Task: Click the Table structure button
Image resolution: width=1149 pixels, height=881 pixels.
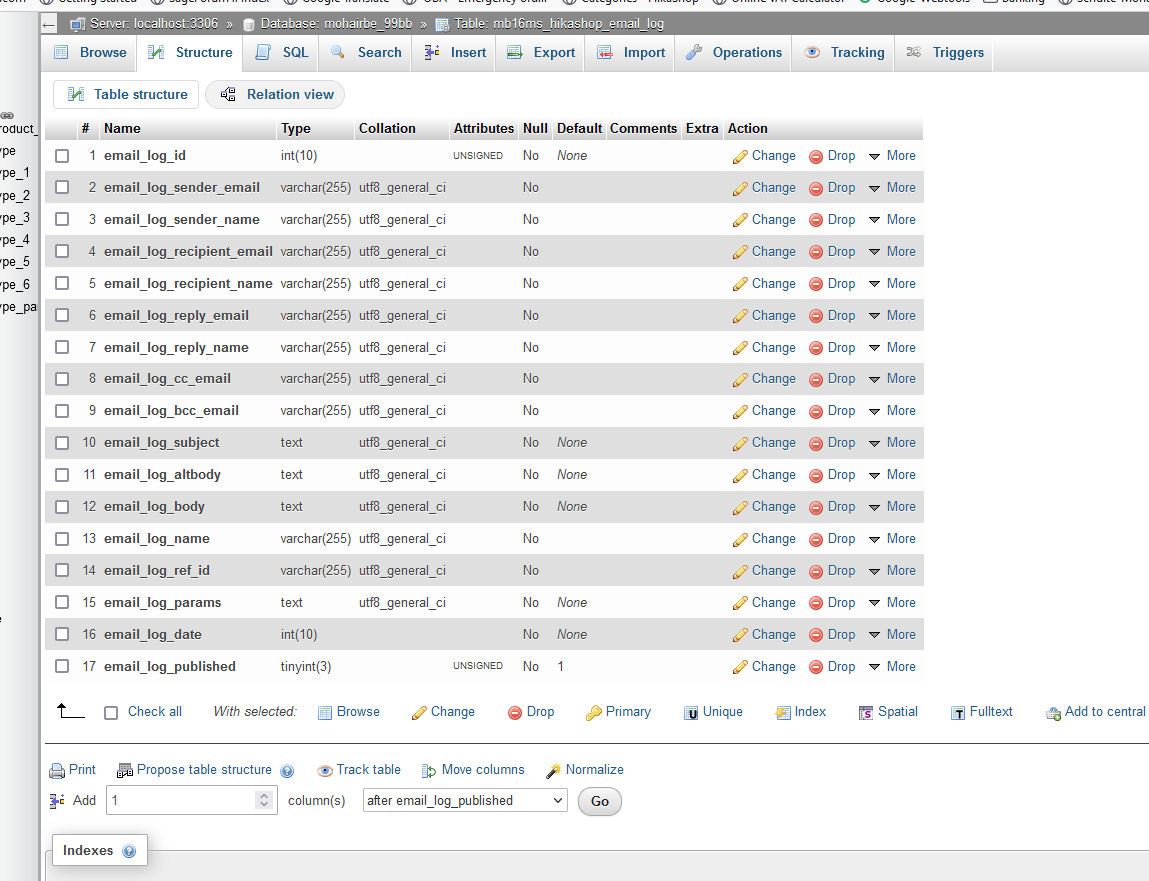Action: pos(126,95)
